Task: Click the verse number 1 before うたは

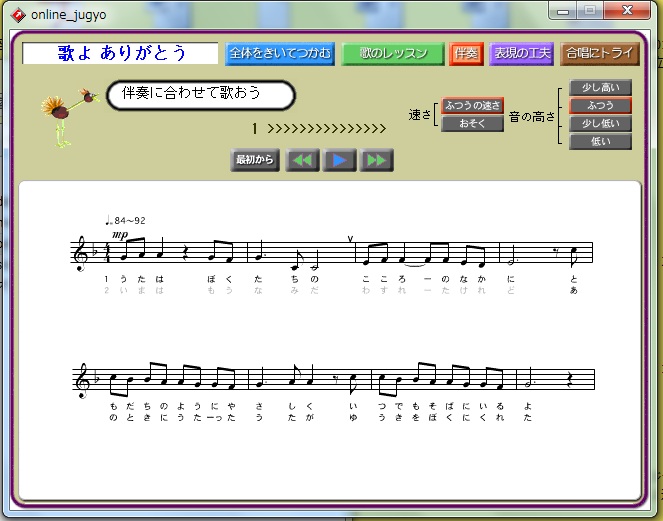Action: tap(106, 279)
